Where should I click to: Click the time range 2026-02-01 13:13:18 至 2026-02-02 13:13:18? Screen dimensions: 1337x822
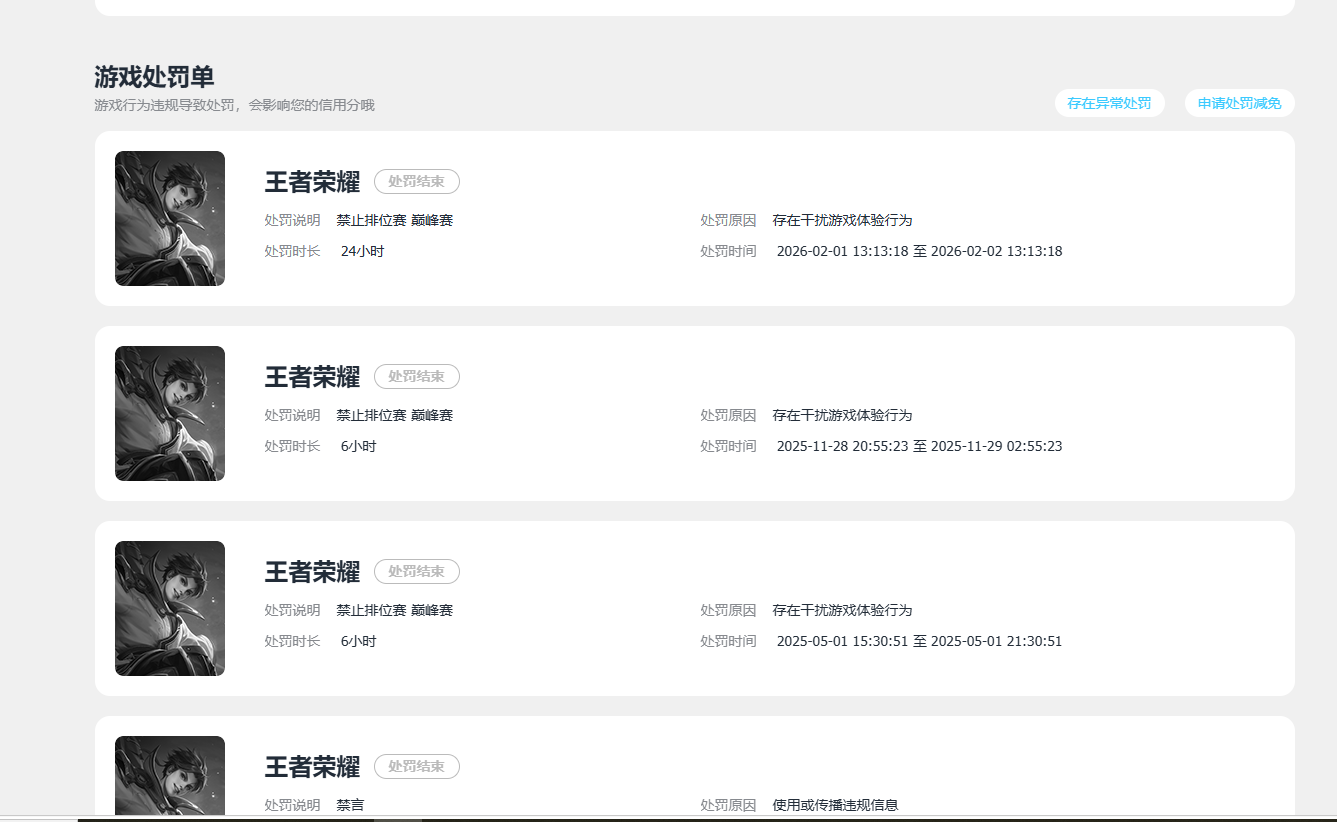pos(919,251)
